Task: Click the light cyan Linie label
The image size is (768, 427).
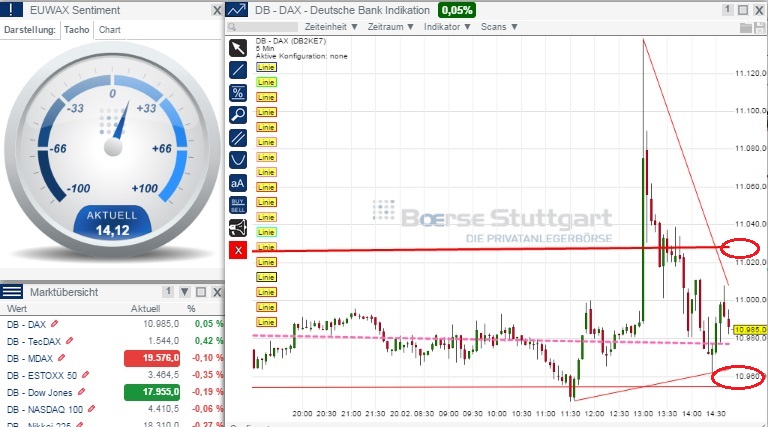Action: click(266, 232)
